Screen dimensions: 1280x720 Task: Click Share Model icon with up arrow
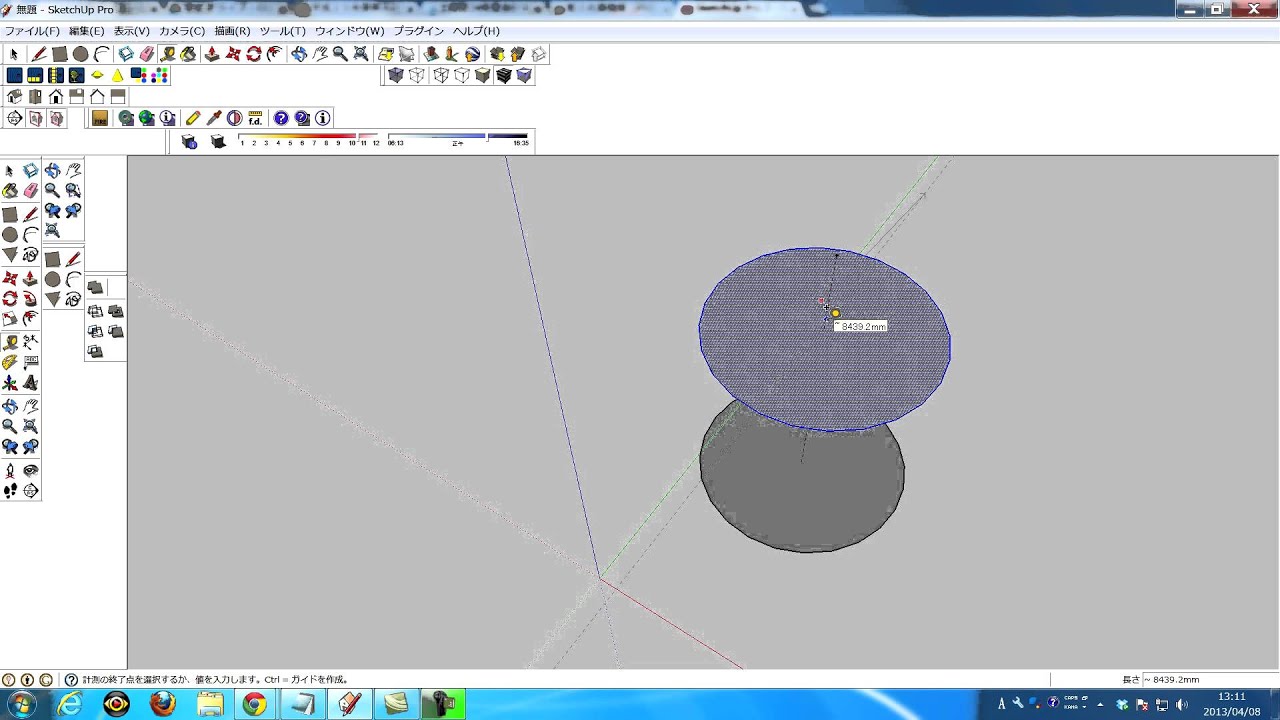point(517,54)
